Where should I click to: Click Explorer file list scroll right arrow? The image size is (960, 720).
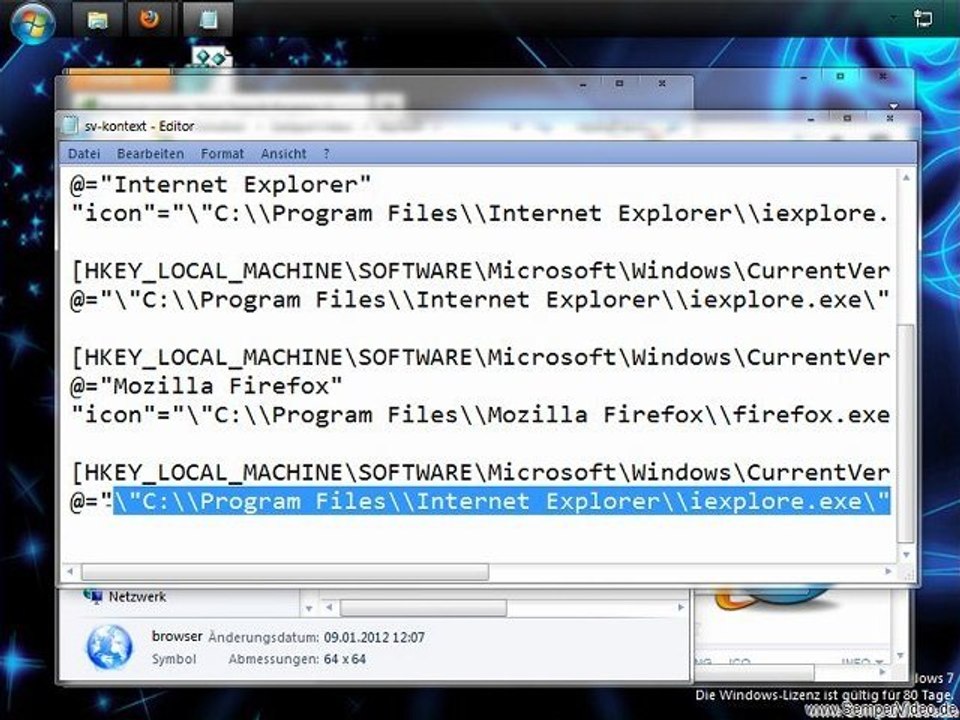[680, 607]
